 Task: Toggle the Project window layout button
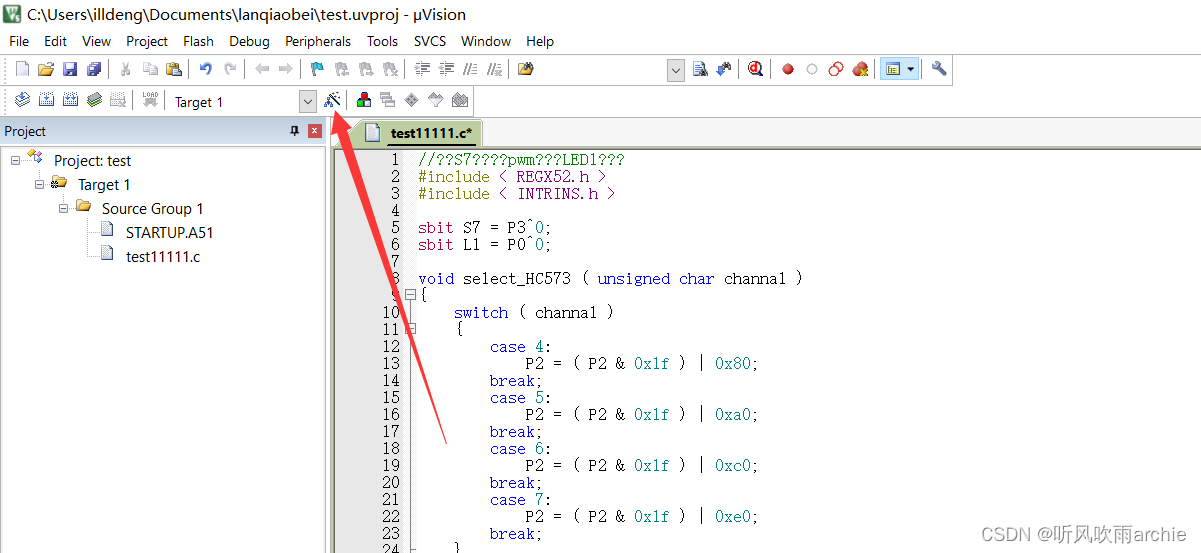point(893,69)
